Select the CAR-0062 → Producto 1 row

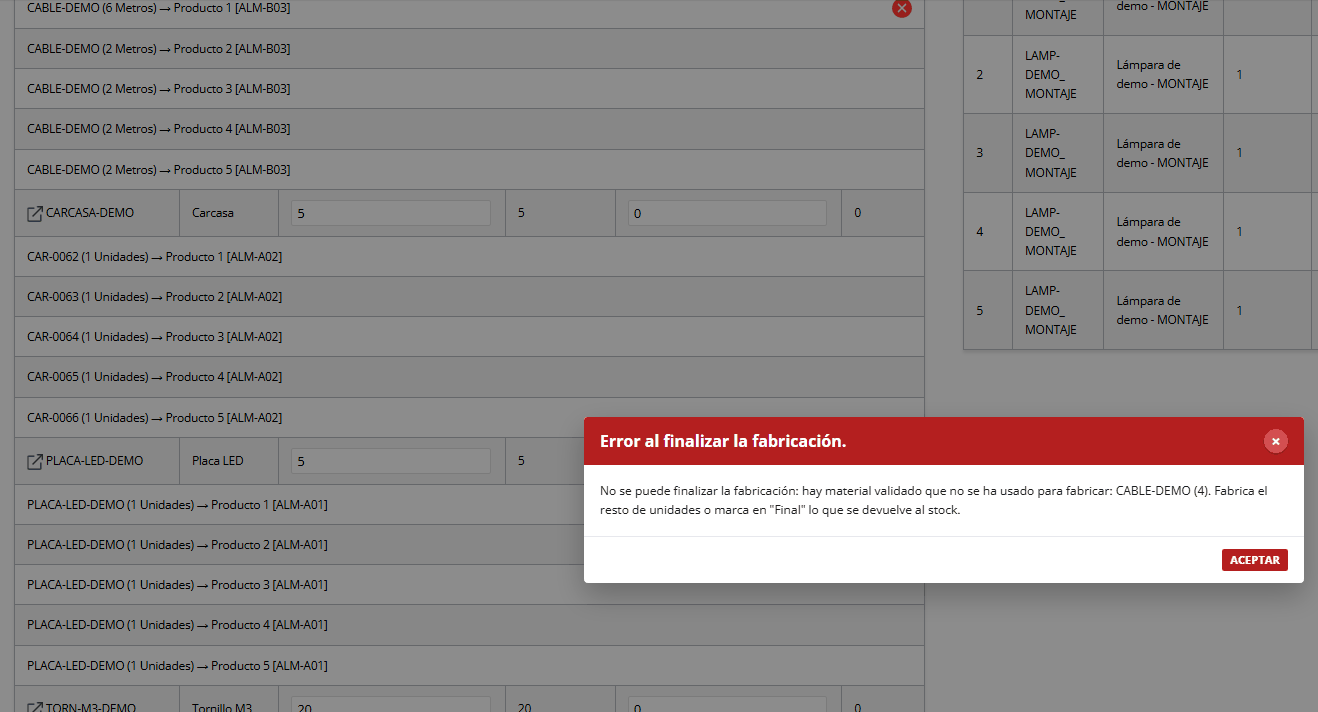[x=469, y=257]
